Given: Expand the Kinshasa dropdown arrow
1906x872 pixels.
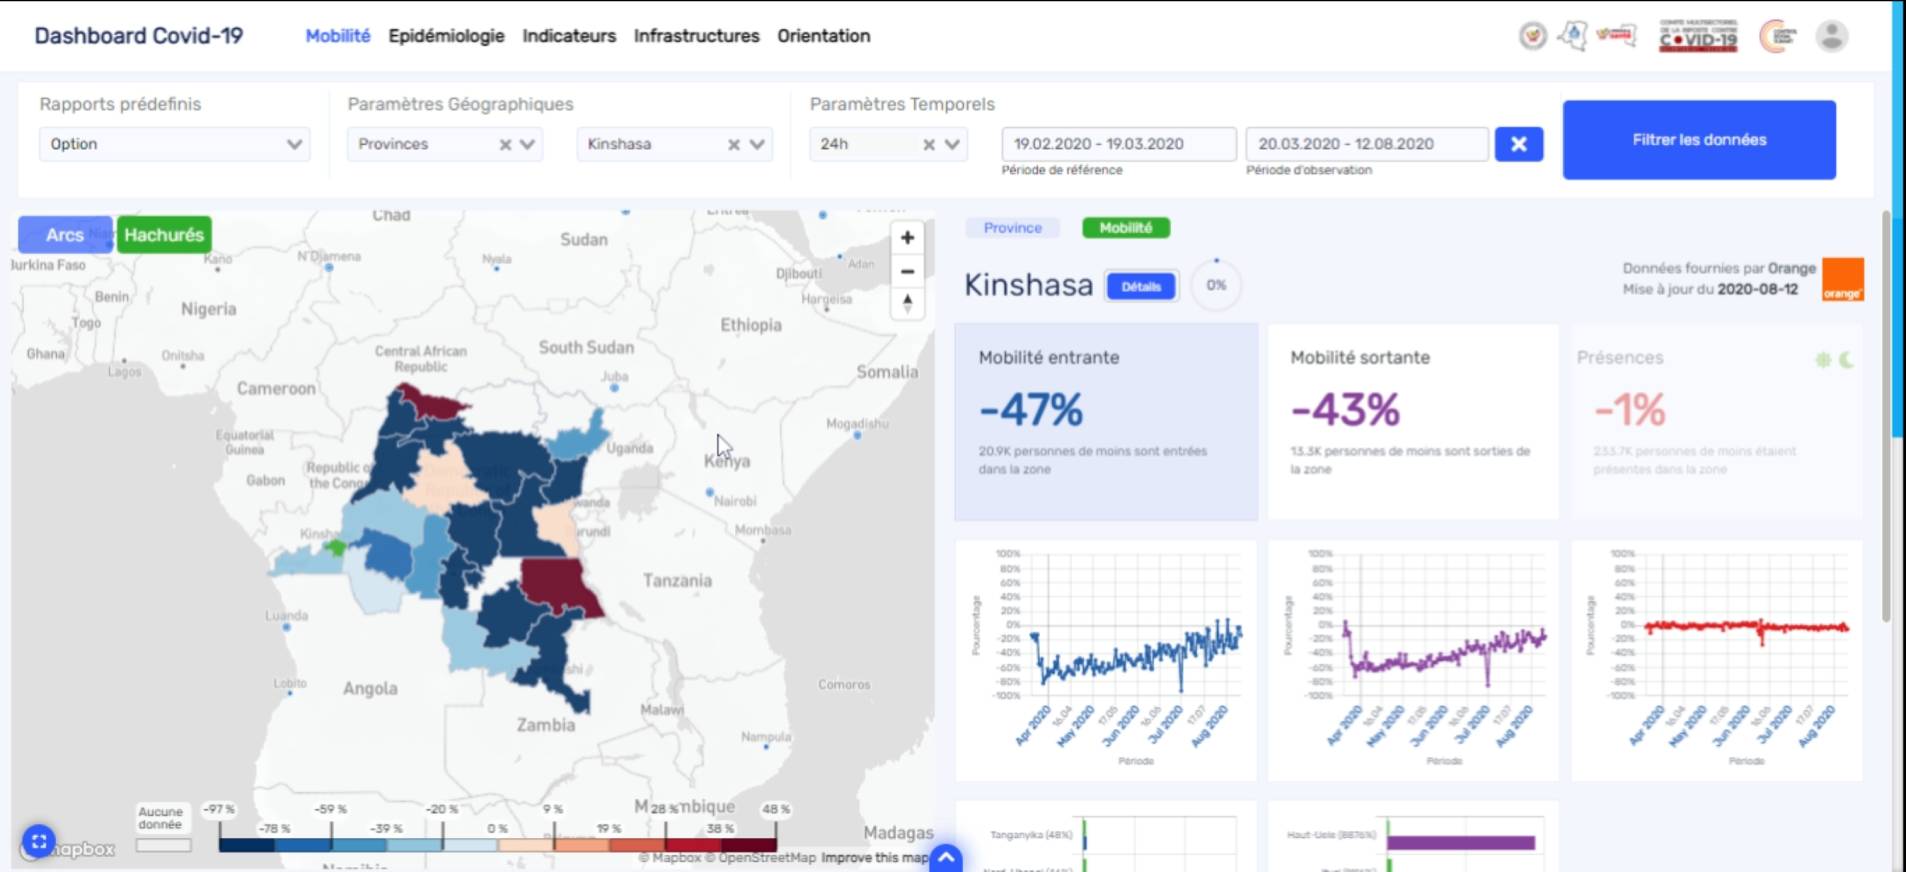Looking at the screenshot, I should click(x=757, y=144).
